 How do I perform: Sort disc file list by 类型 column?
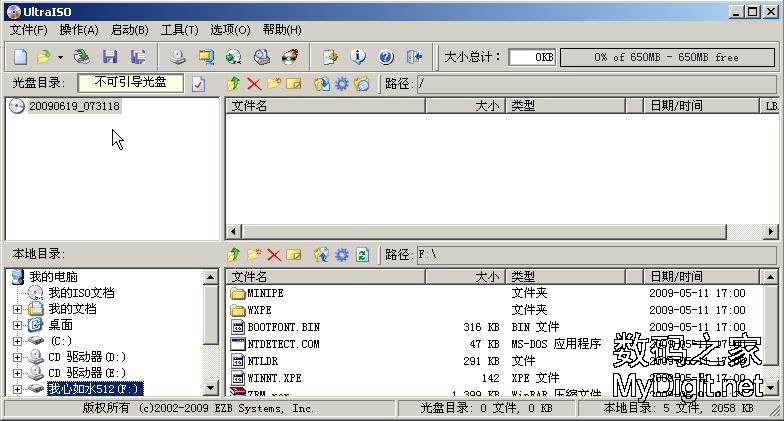coord(566,106)
